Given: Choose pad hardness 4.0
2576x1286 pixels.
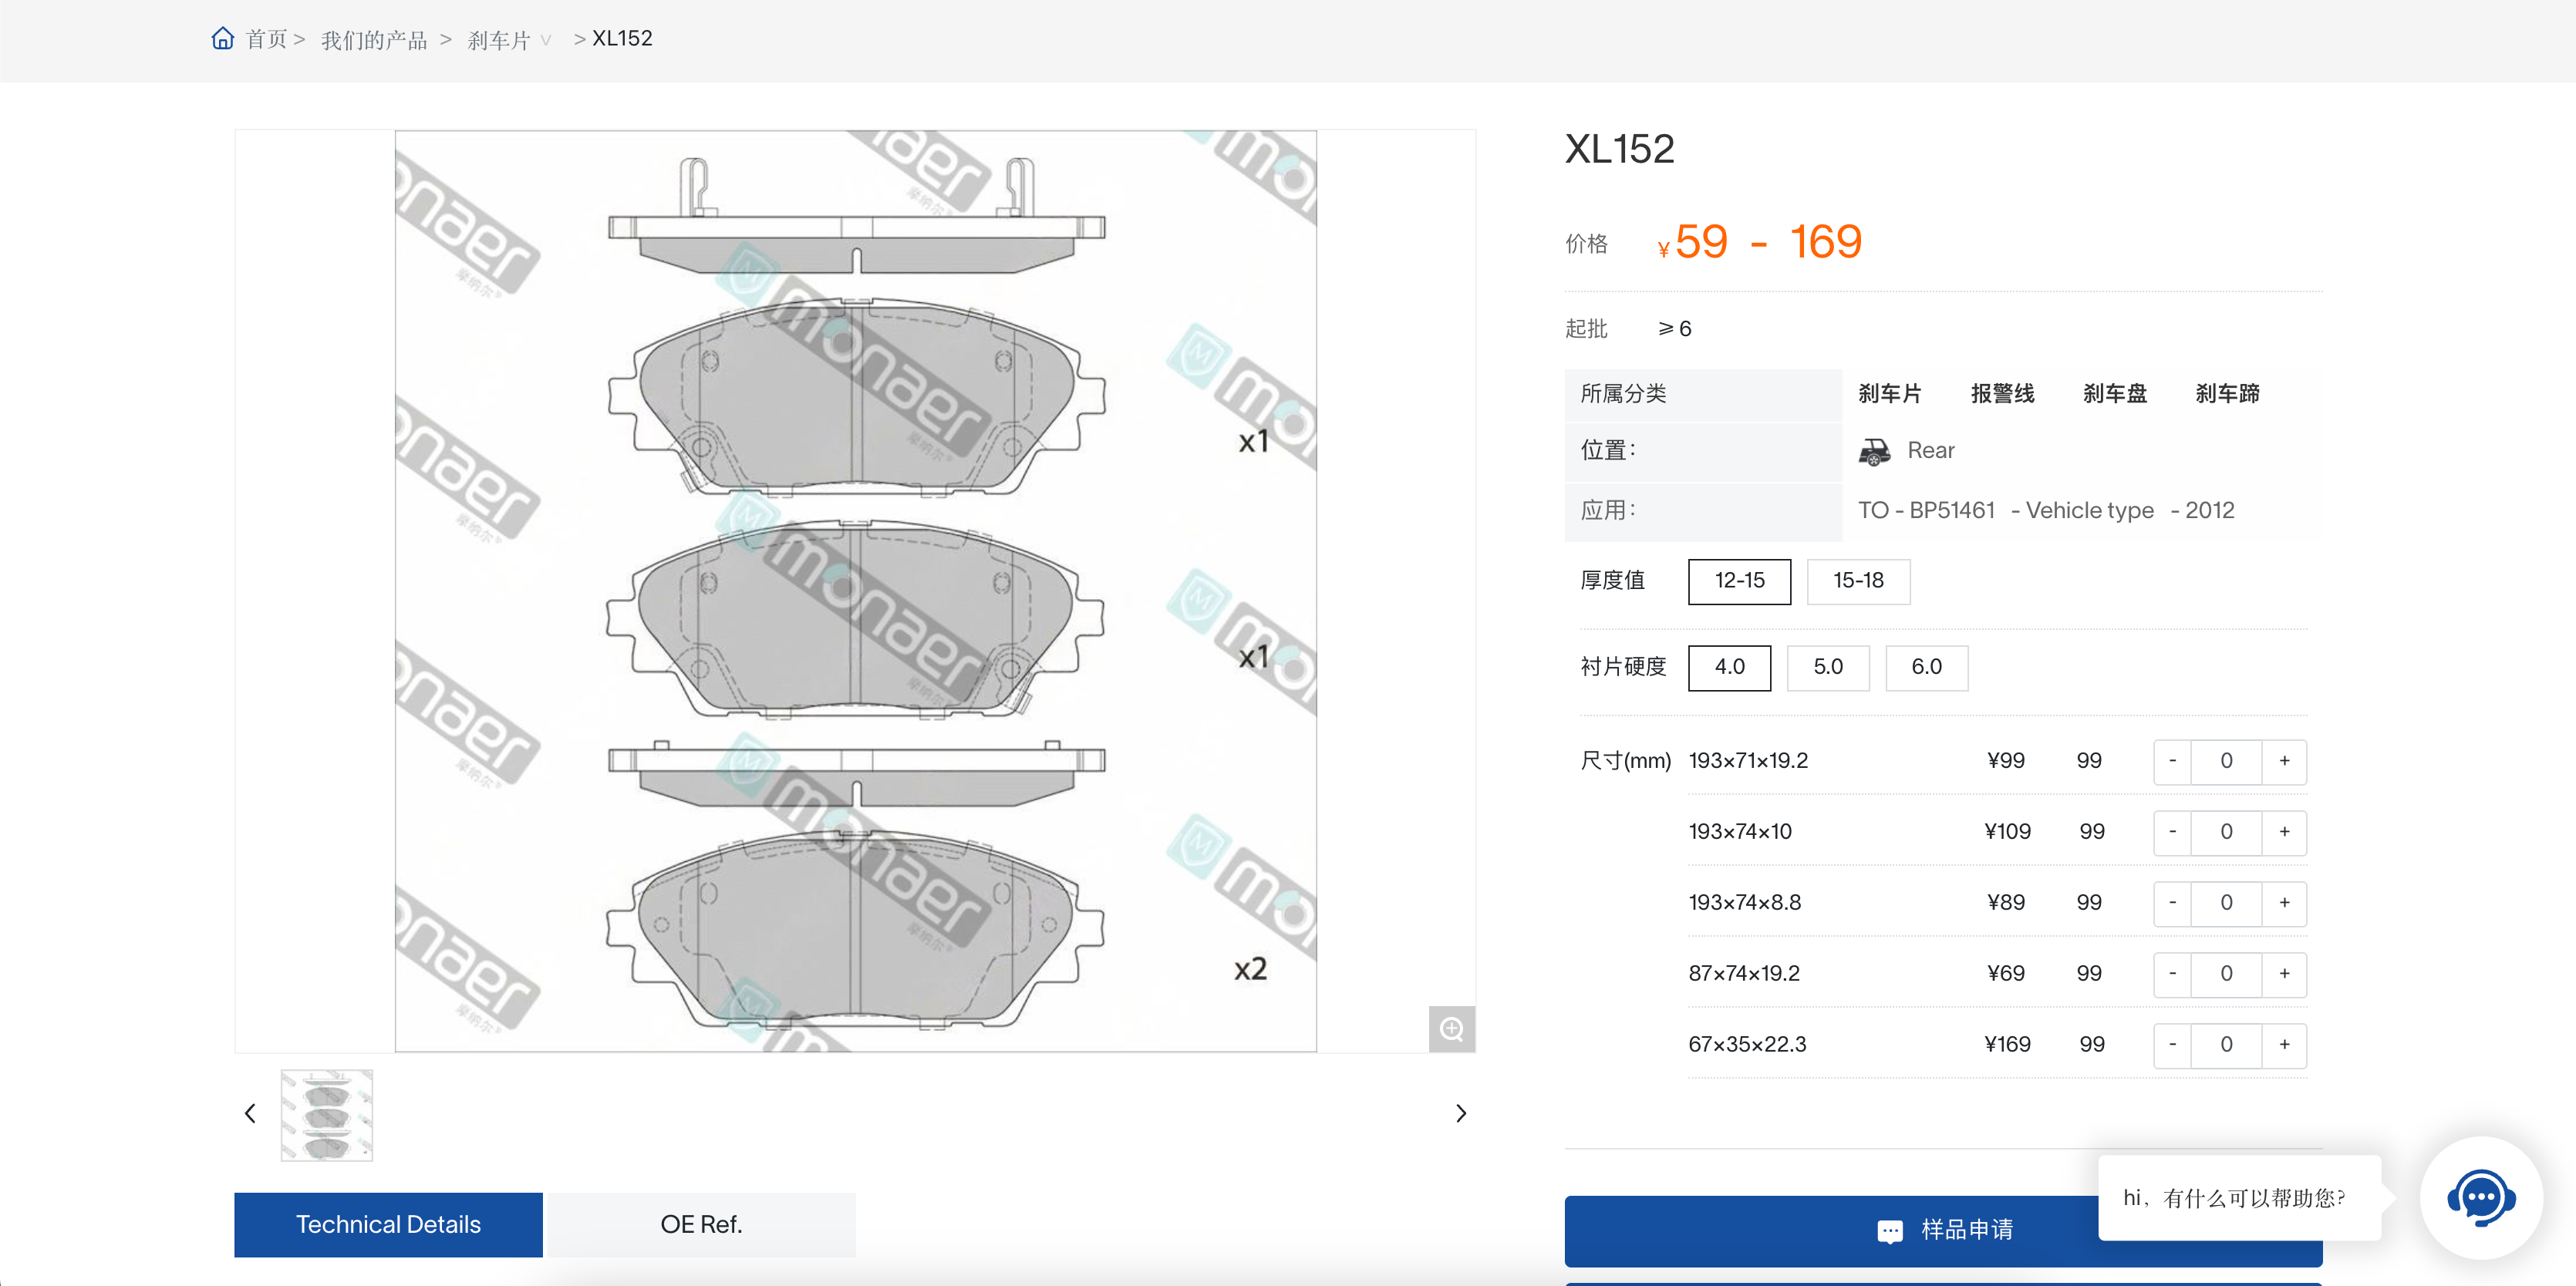Looking at the screenshot, I should click(1729, 667).
